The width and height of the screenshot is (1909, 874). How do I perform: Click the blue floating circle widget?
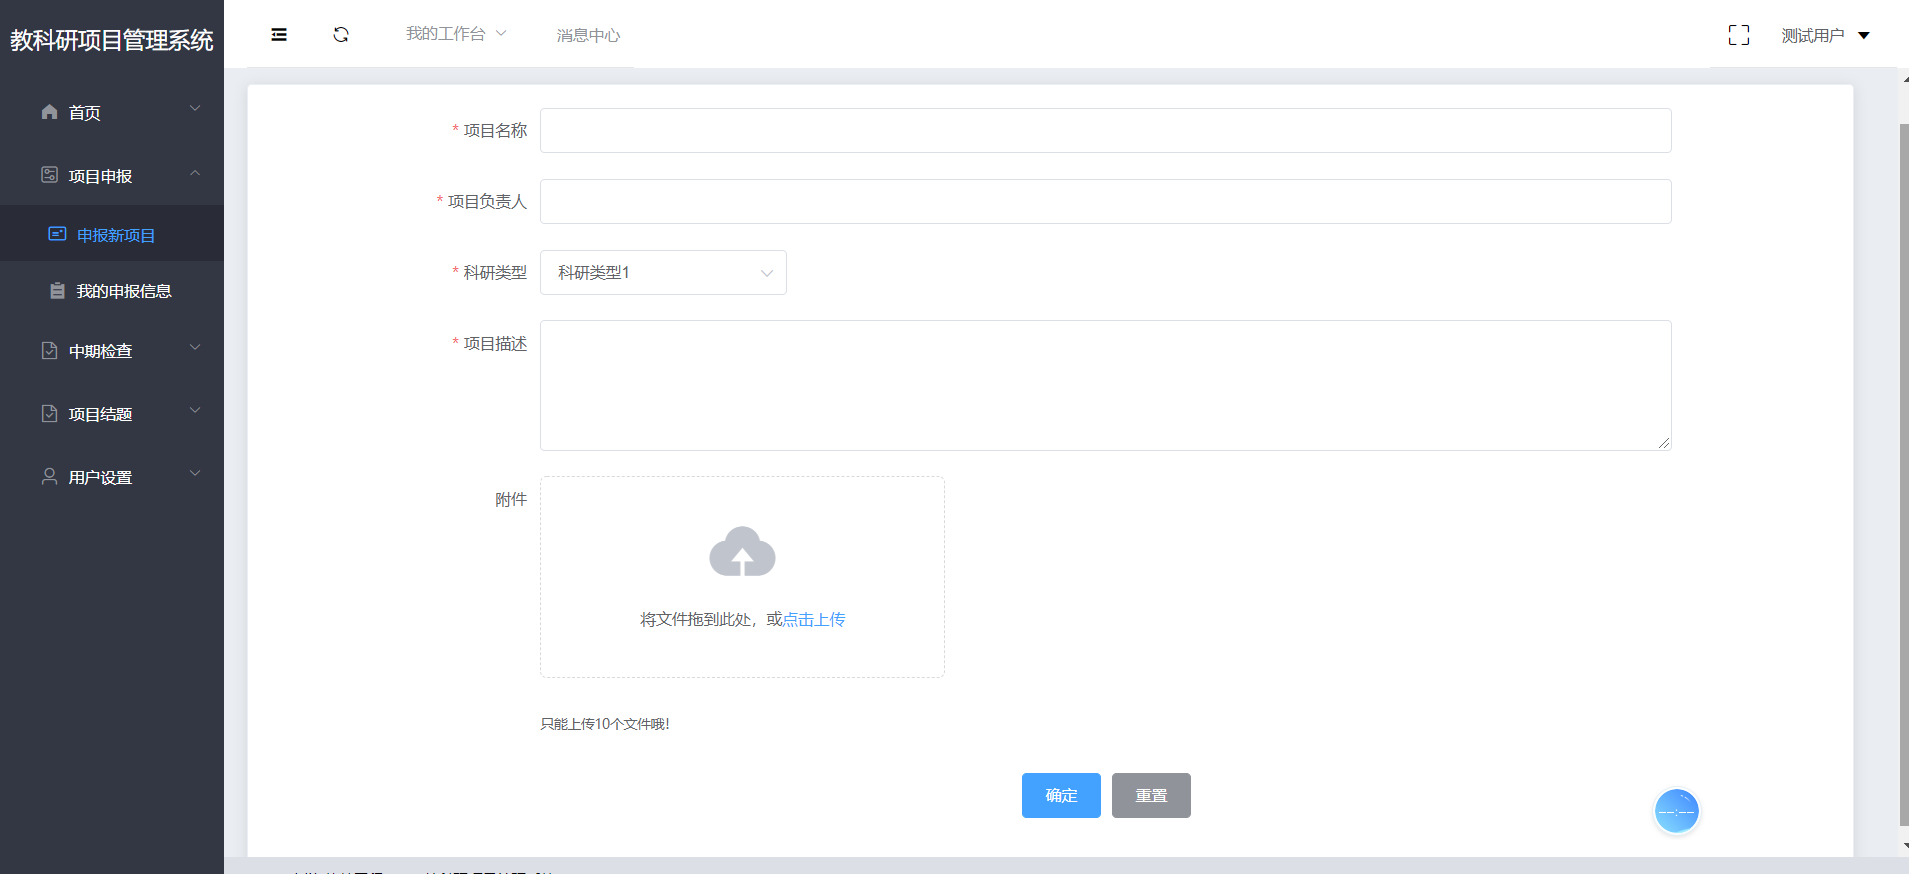pos(1677,811)
